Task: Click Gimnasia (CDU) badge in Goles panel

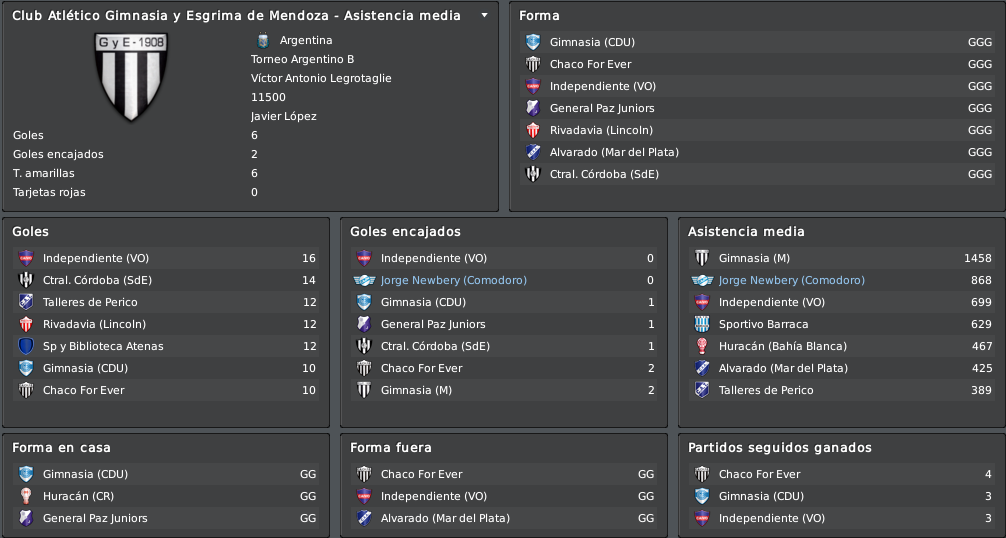Action: point(26,368)
